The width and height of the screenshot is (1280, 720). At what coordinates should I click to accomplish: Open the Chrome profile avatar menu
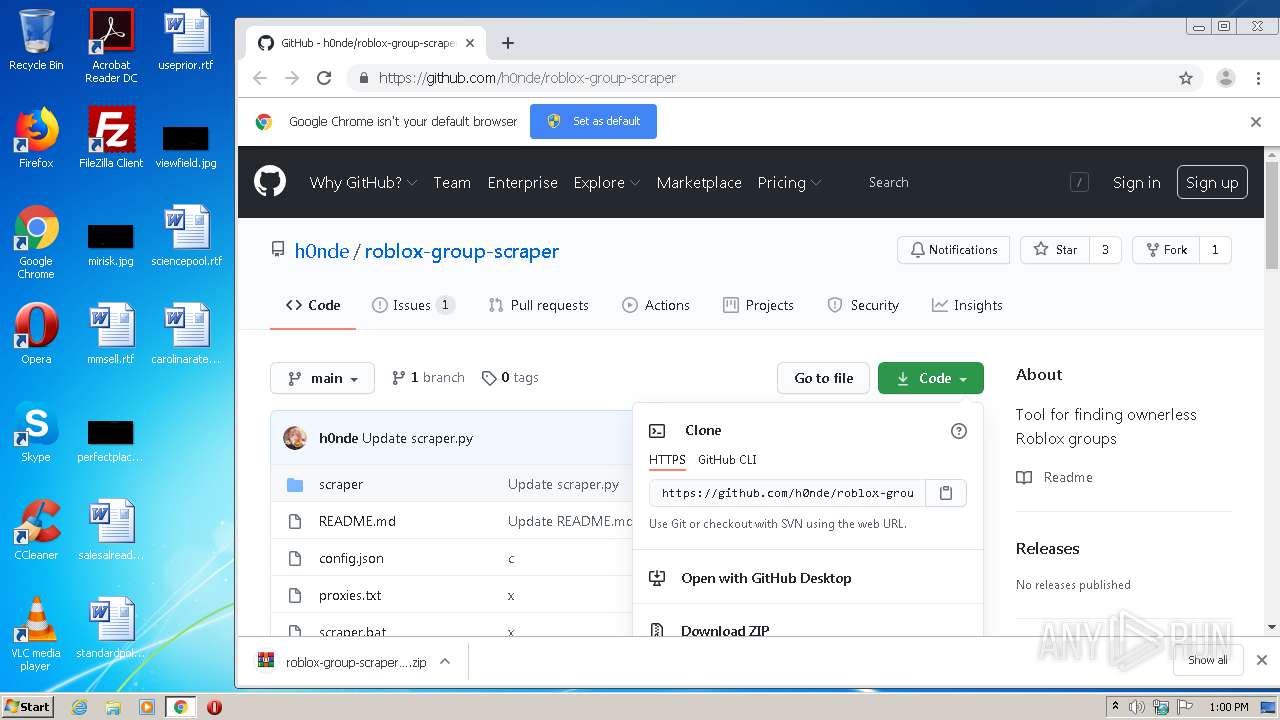click(x=1226, y=78)
